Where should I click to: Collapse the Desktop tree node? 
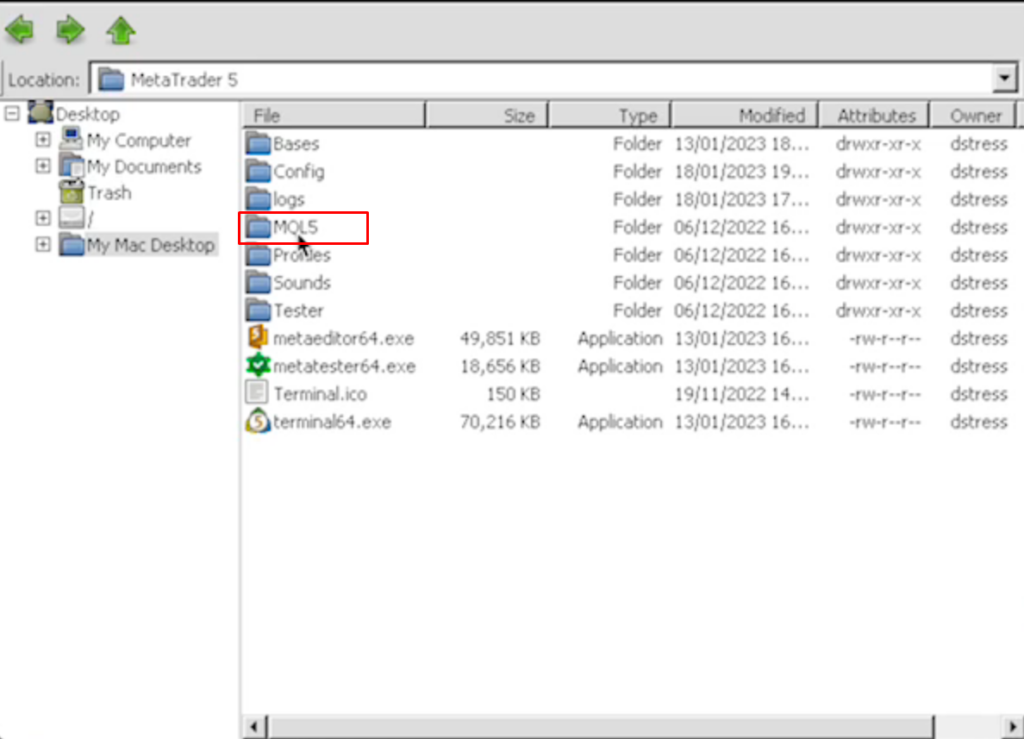(12, 113)
